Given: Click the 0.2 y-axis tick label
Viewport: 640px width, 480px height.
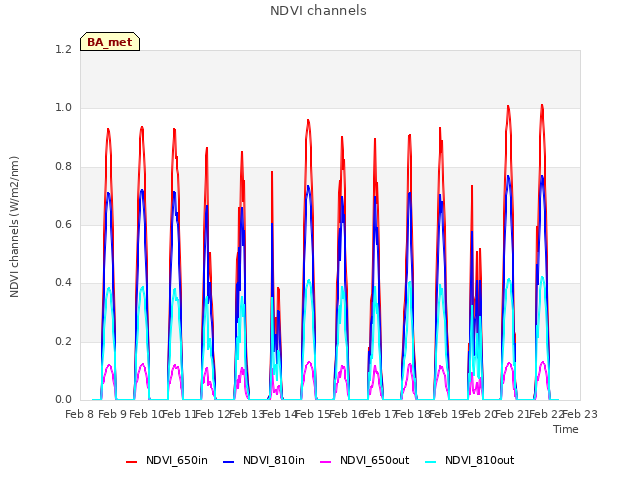Looking at the screenshot, I should click(x=63, y=341).
